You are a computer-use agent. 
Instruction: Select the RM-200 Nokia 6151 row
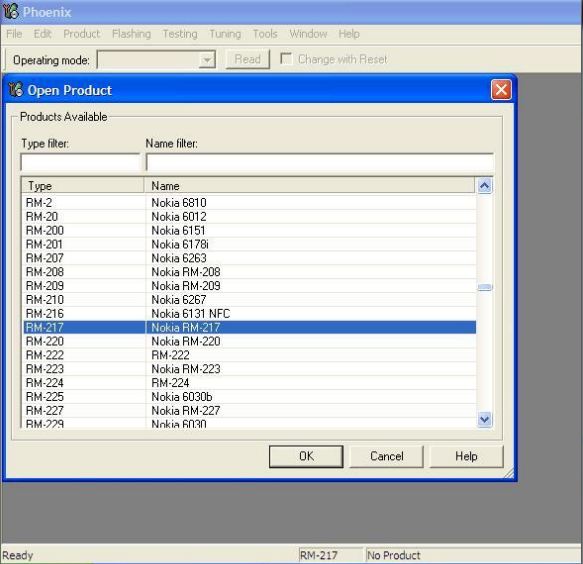(x=249, y=231)
